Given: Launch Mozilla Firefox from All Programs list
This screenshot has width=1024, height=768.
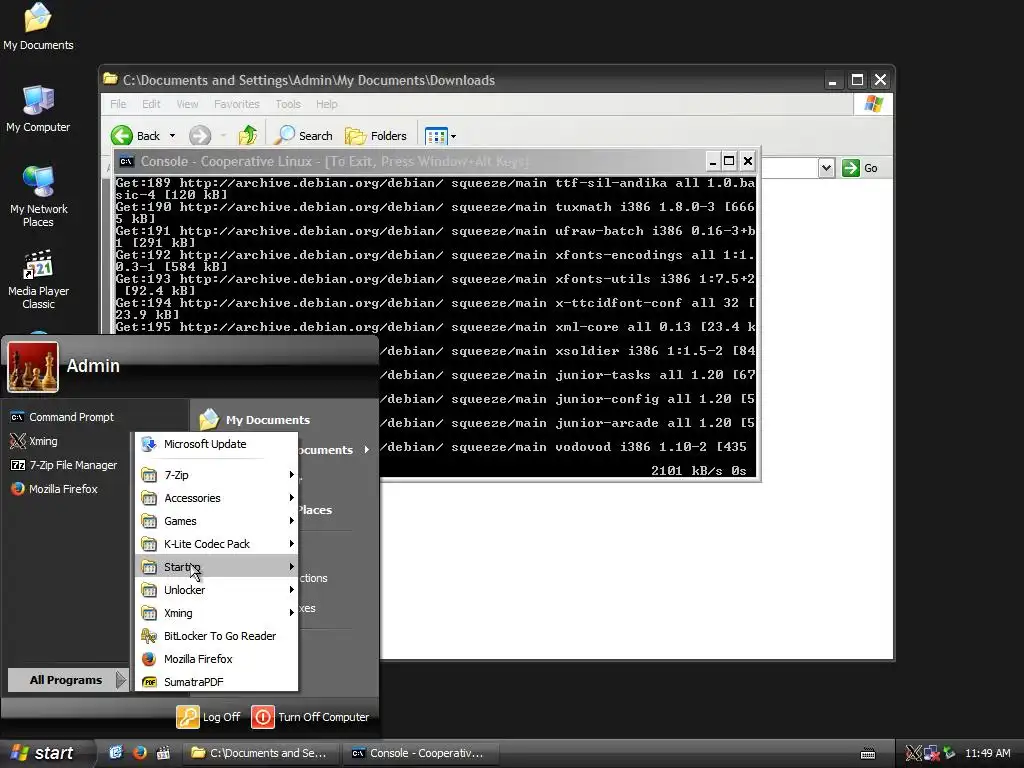Looking at the screenshot, I should pyautogui.click(x=216, y=658).
